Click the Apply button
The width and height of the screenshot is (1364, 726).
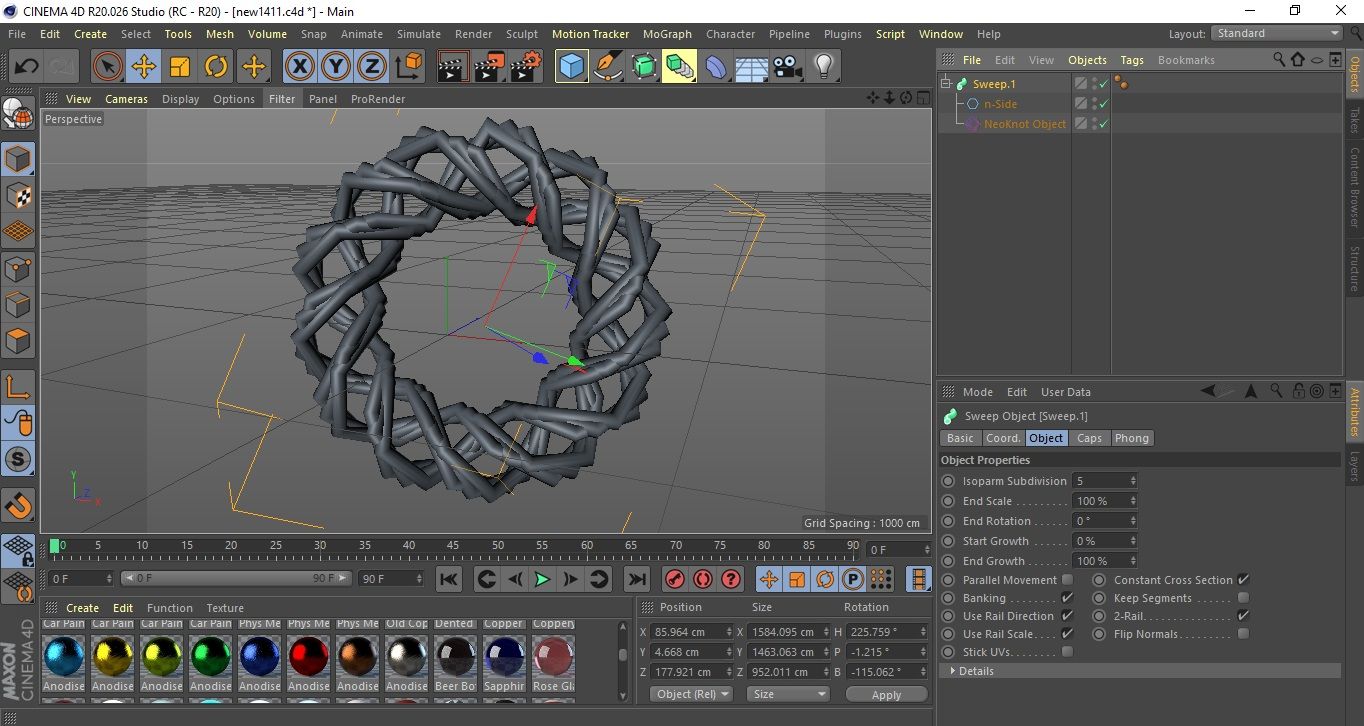(x=886, y=694)
